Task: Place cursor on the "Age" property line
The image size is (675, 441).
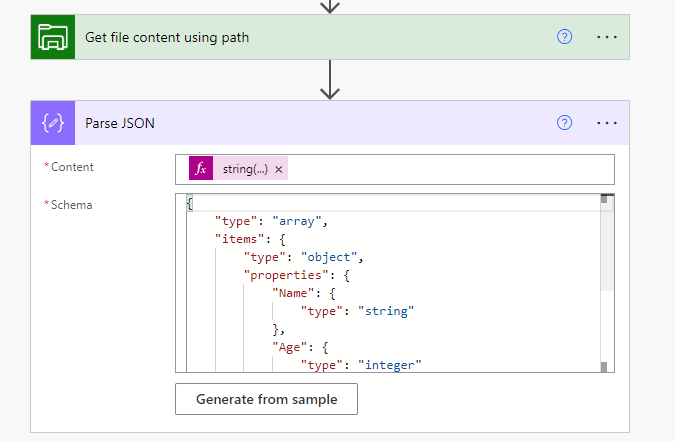Action: tap(286, 347)
